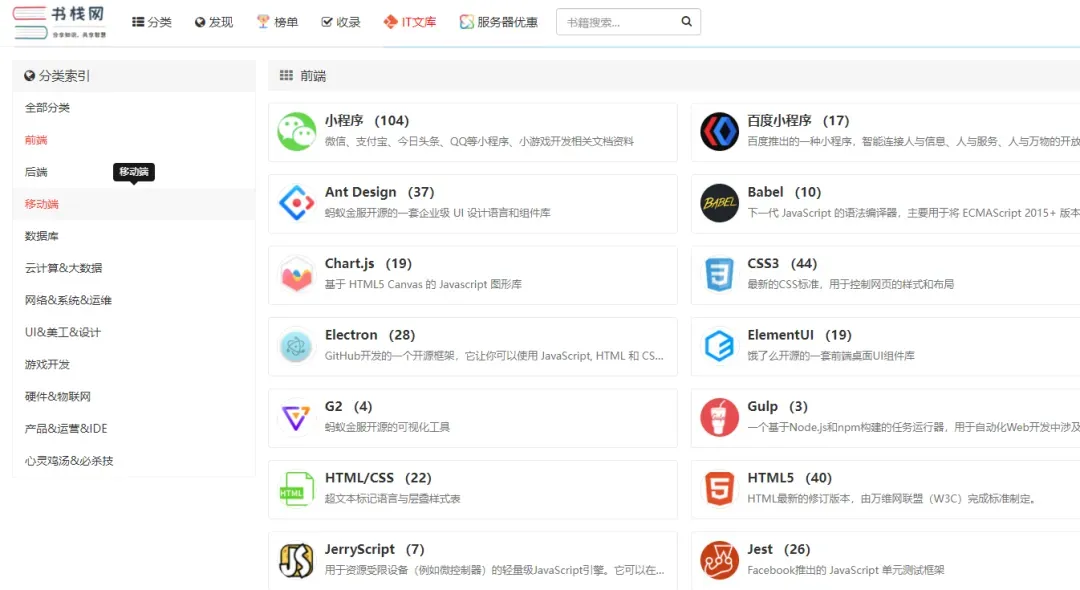
Task: Click the HTML5 shield icon
Action: (719, 489)
